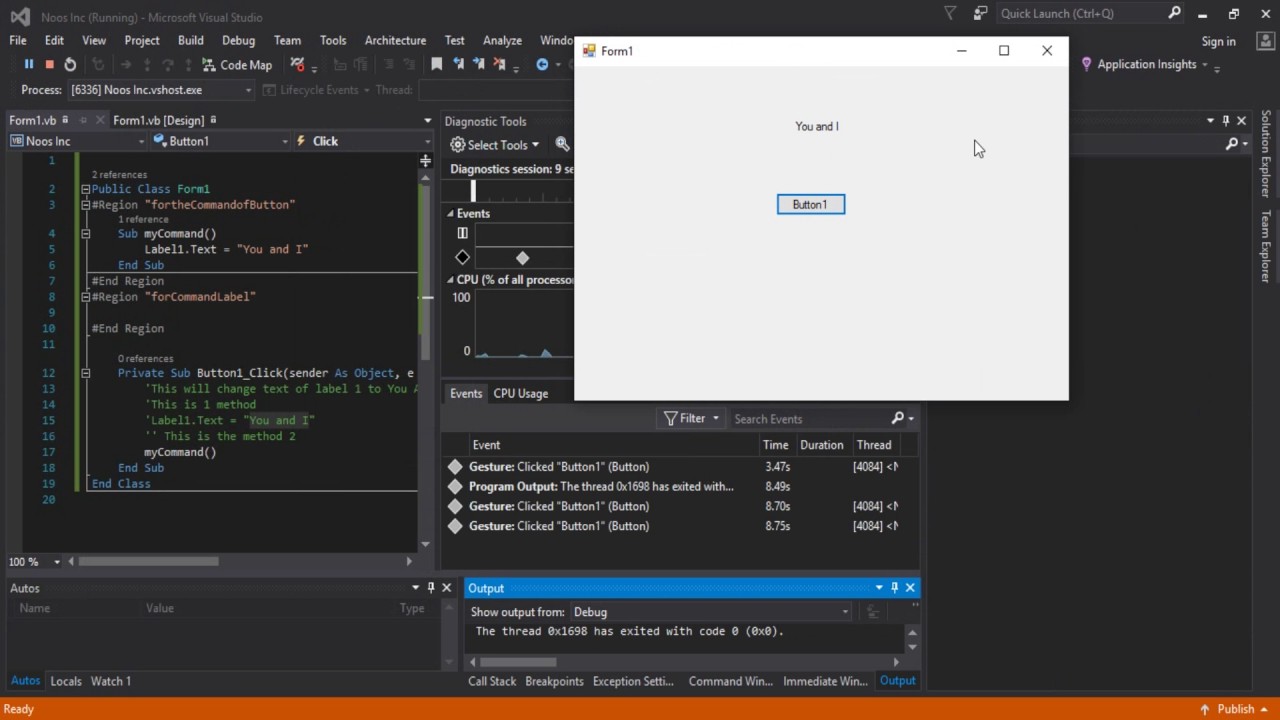This screenshot has width=1280, height=720.
Task: Click the Quick Launch search magnifier
Action: [1174, 13]
